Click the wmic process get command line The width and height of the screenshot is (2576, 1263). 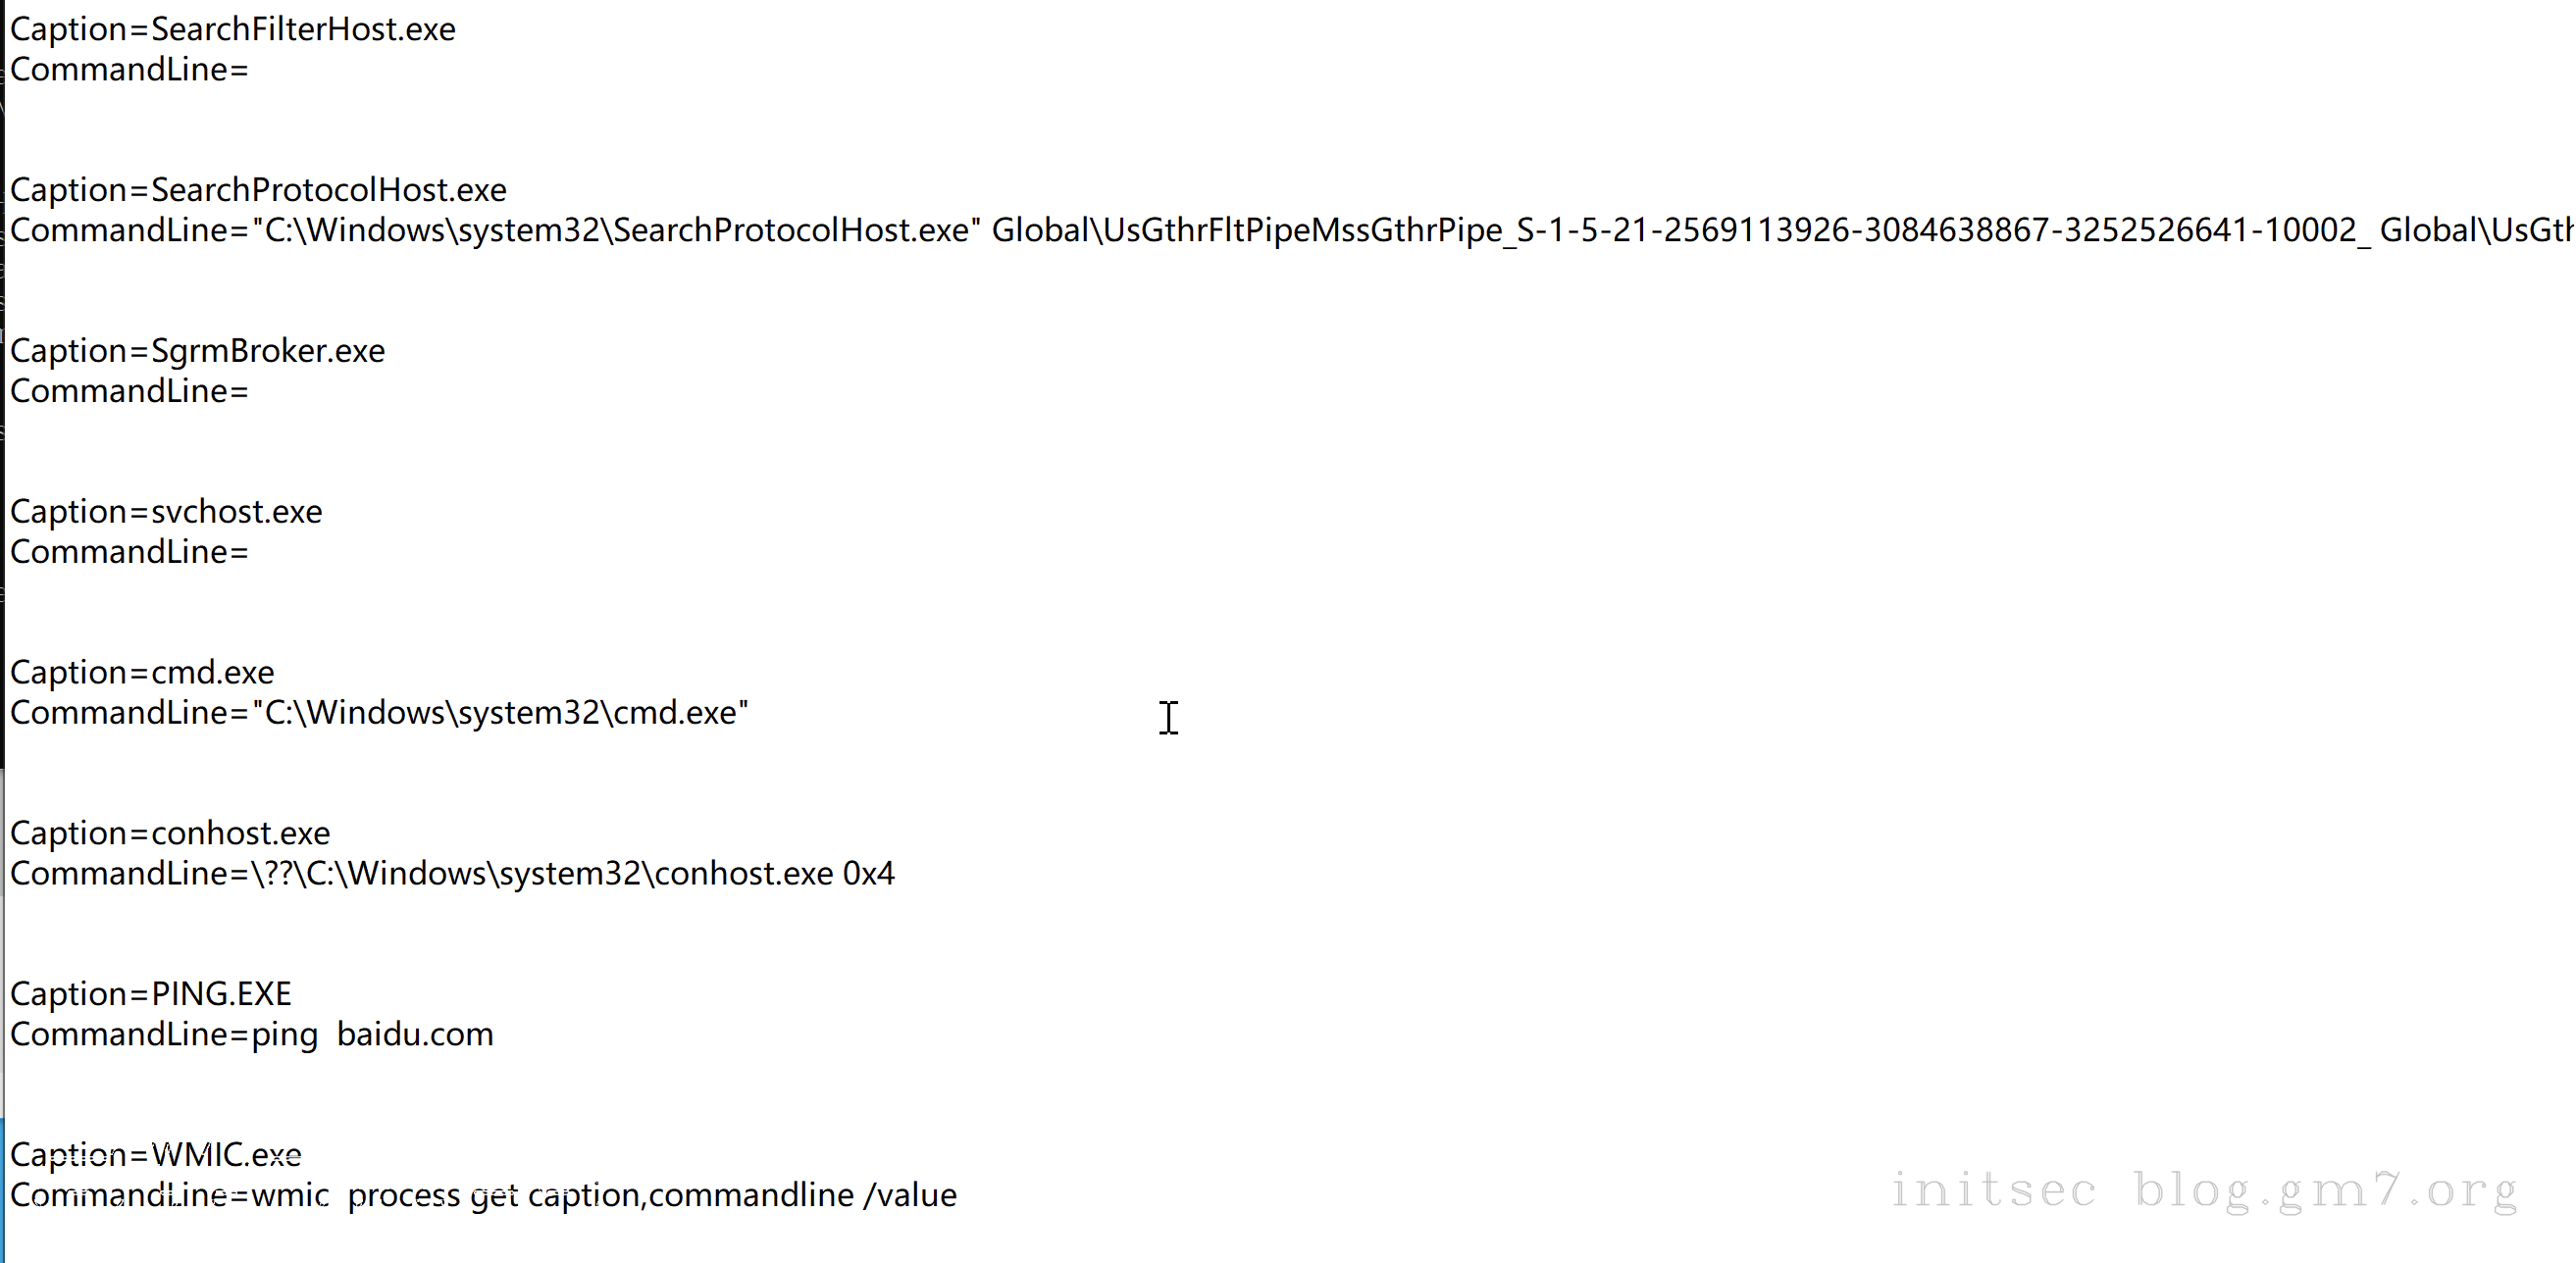pos(603,1195)
